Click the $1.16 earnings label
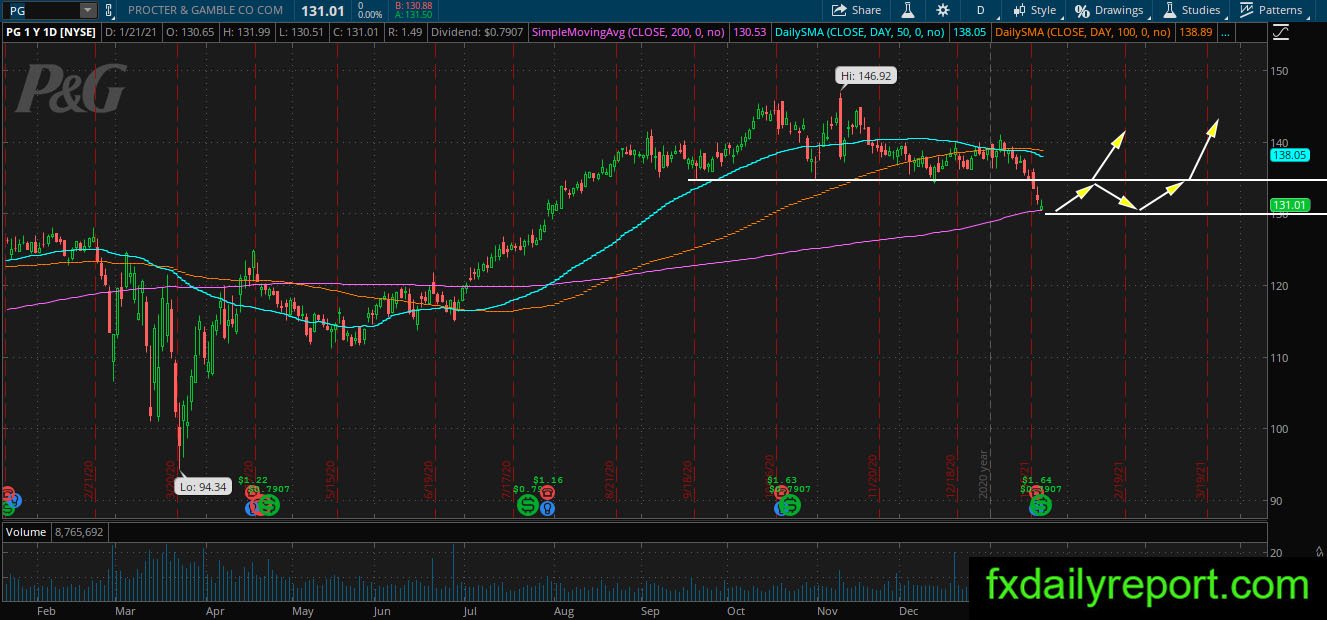 (x=549, y=480)
